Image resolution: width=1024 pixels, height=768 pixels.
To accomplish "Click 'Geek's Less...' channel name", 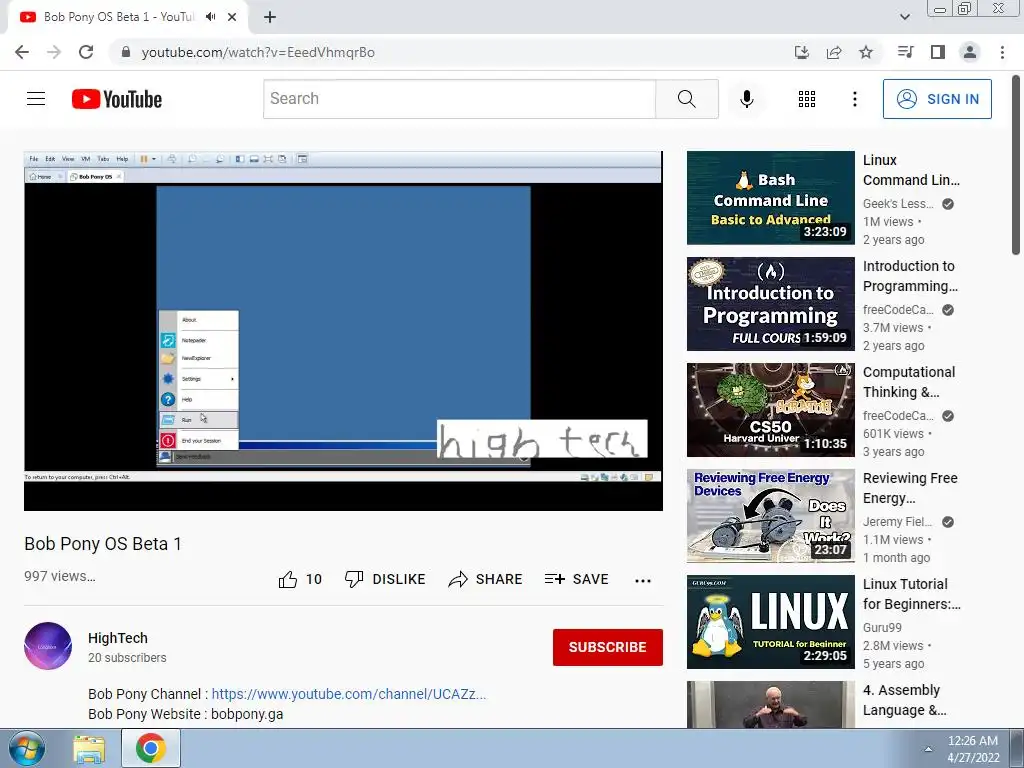I will tap(898, 204).
